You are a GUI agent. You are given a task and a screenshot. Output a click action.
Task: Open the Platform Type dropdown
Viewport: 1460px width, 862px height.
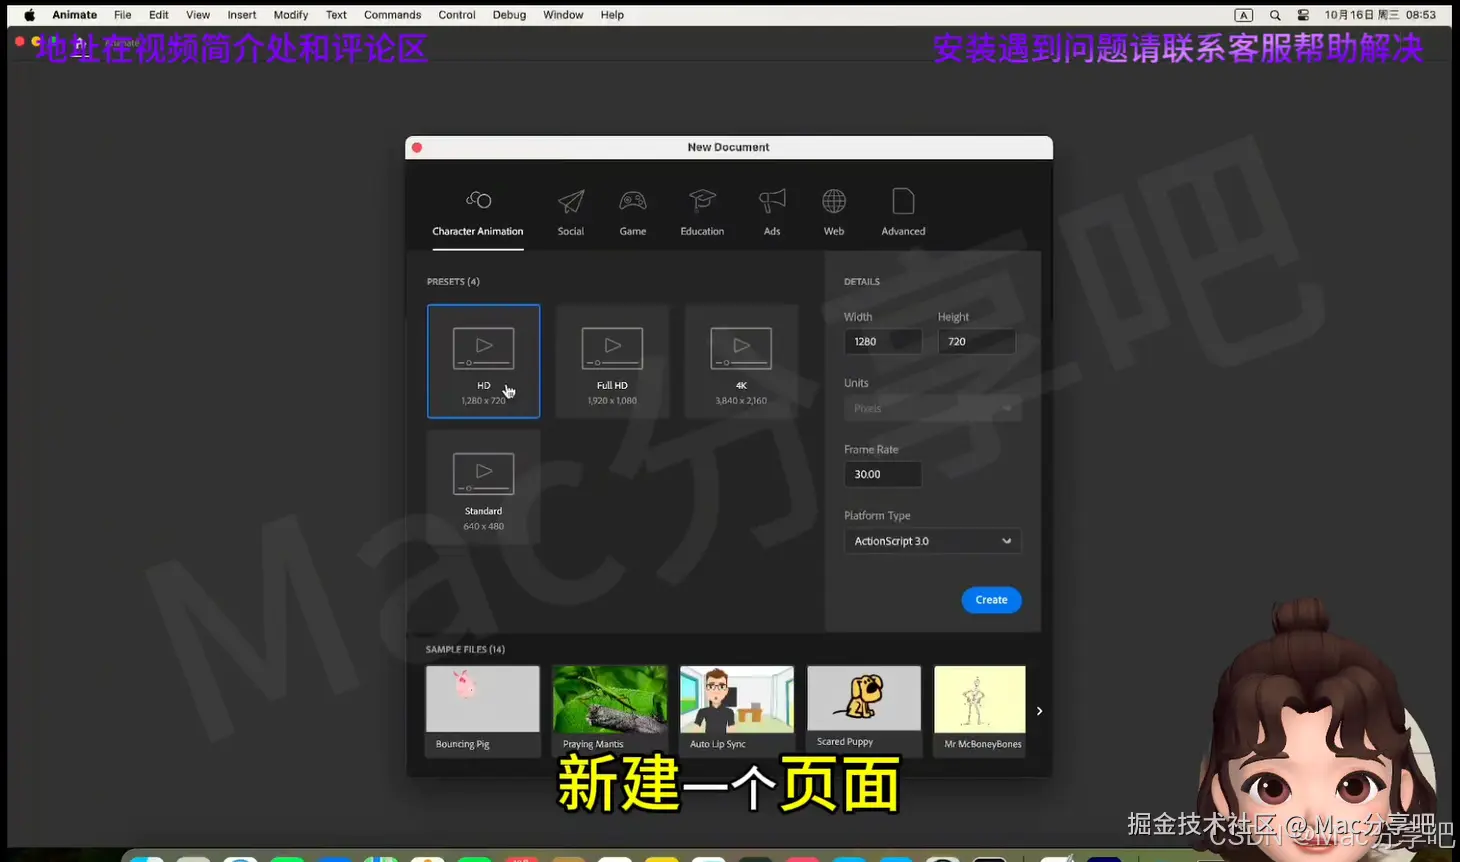point(931,540)
